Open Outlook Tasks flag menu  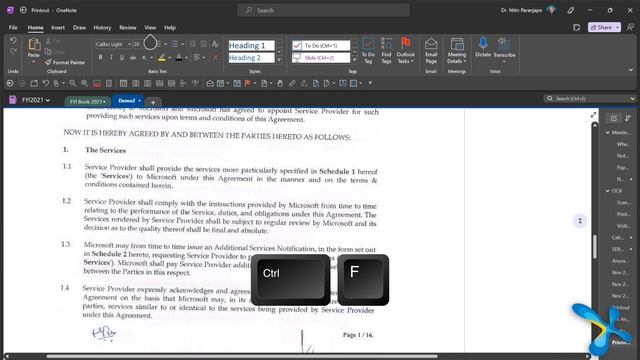click(405, 50)
